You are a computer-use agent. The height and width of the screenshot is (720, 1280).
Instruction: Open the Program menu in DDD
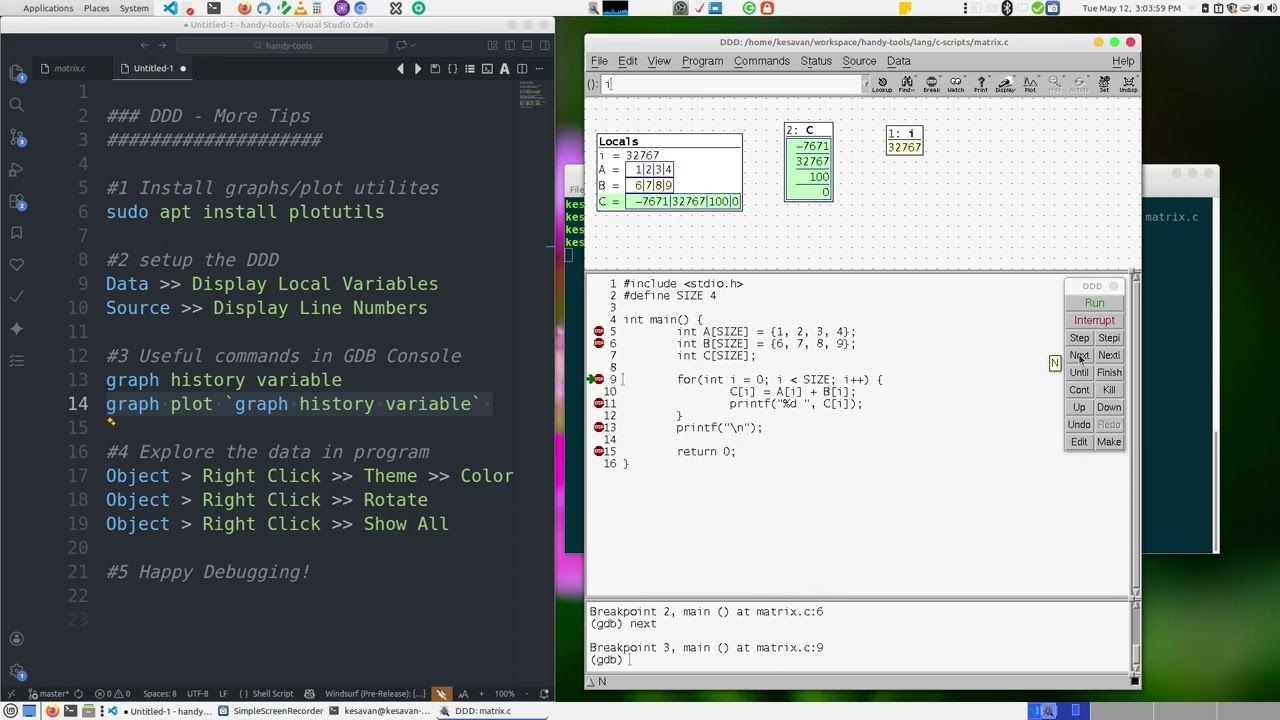(x=702, y=61)
